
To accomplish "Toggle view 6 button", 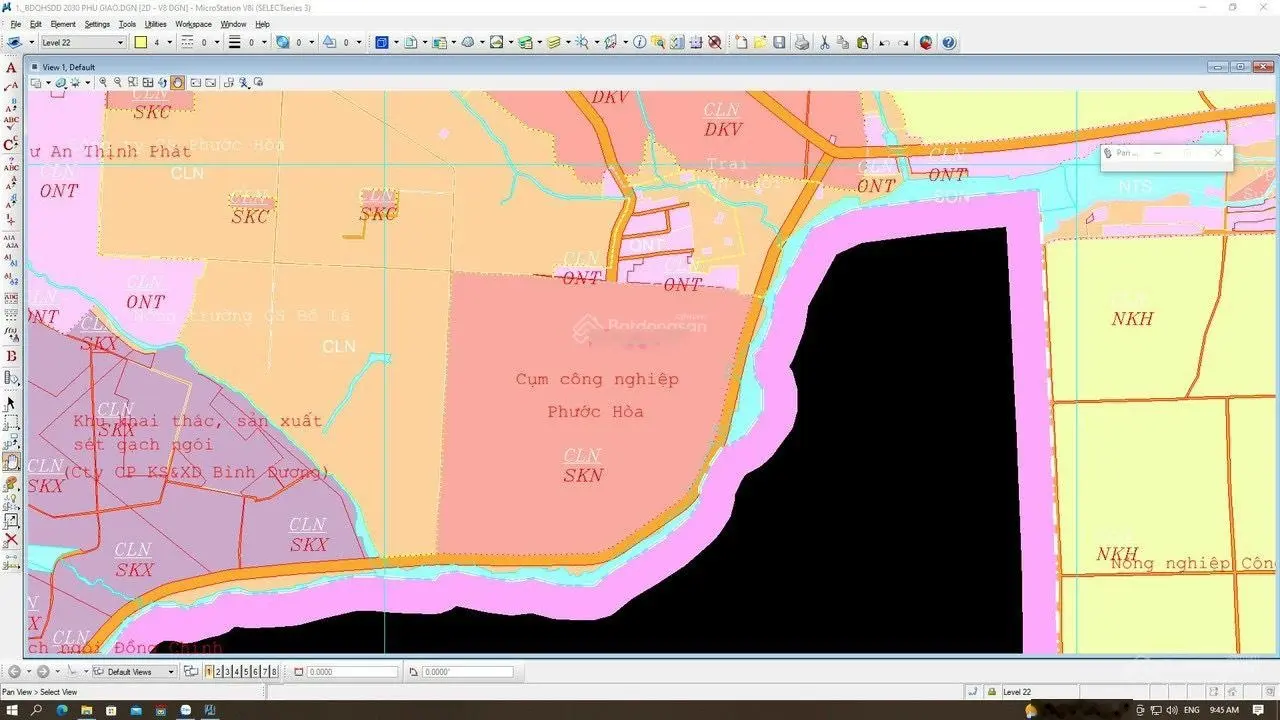I will (x=255, y=671).
